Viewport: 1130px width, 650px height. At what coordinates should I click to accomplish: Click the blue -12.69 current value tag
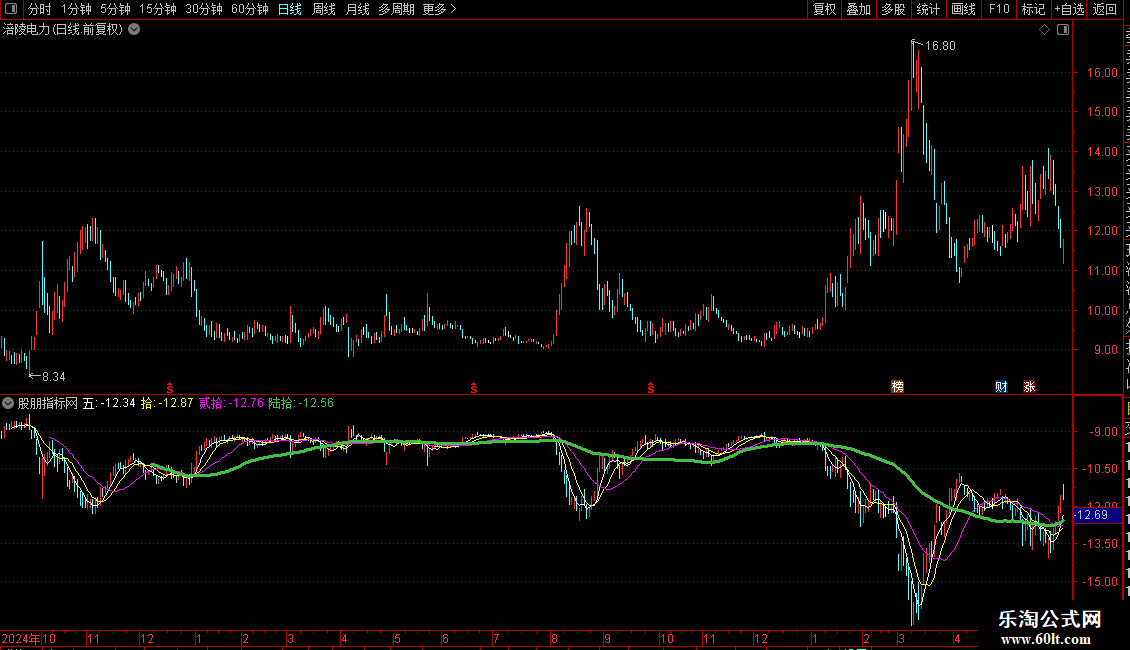(1098, 515)
